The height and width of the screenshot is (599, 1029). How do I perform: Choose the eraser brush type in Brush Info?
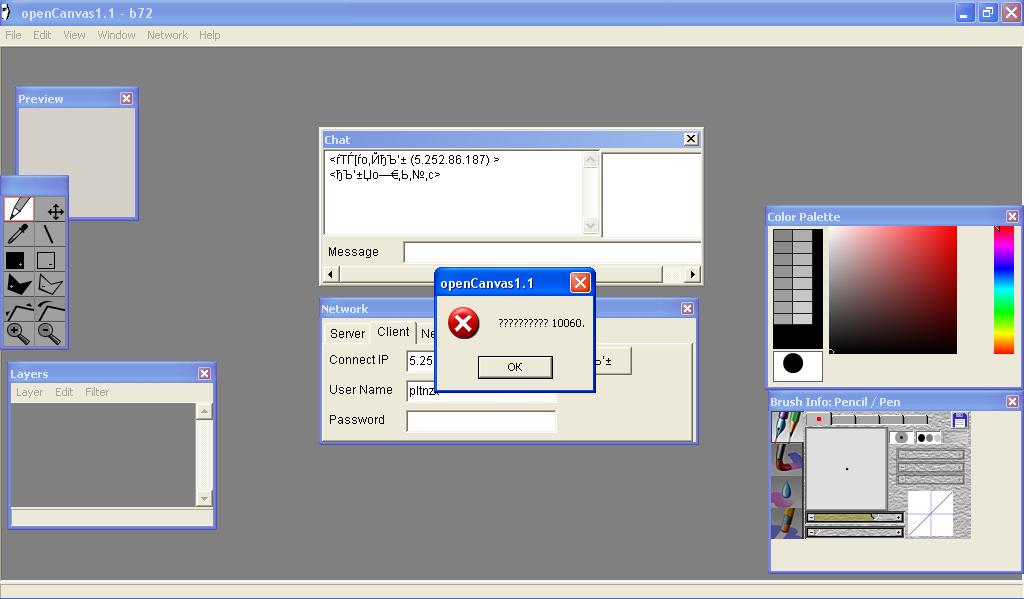(x=786, y=523)
